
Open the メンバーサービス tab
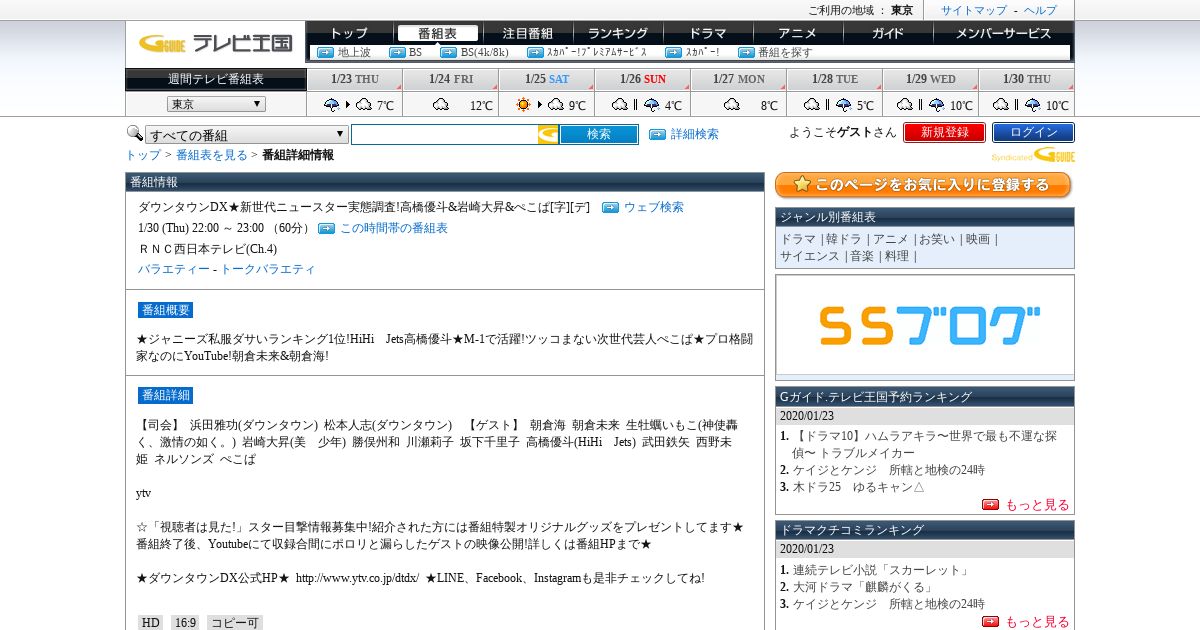1003,33
